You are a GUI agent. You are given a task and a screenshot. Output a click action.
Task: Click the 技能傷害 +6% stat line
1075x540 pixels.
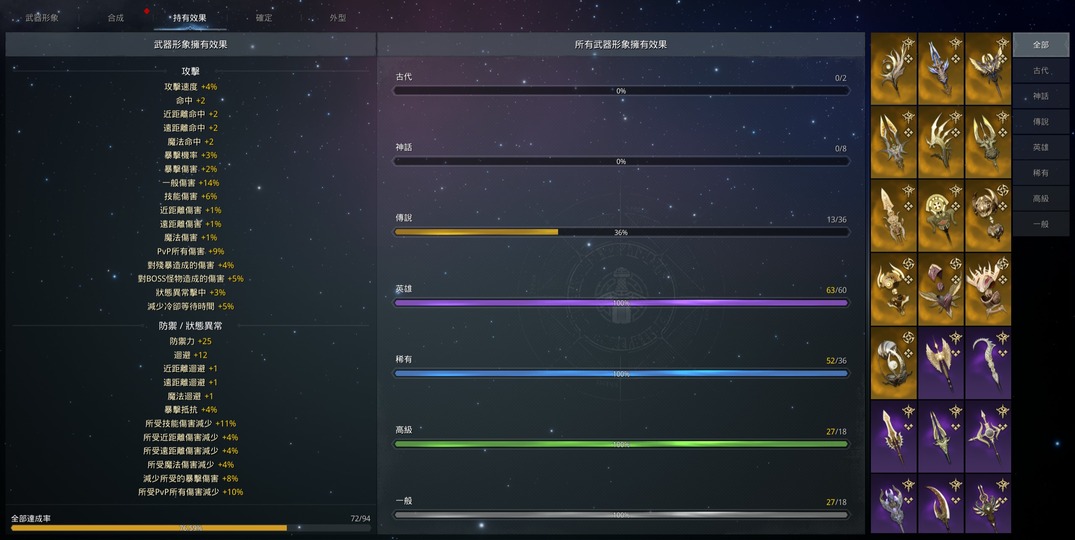191,197
